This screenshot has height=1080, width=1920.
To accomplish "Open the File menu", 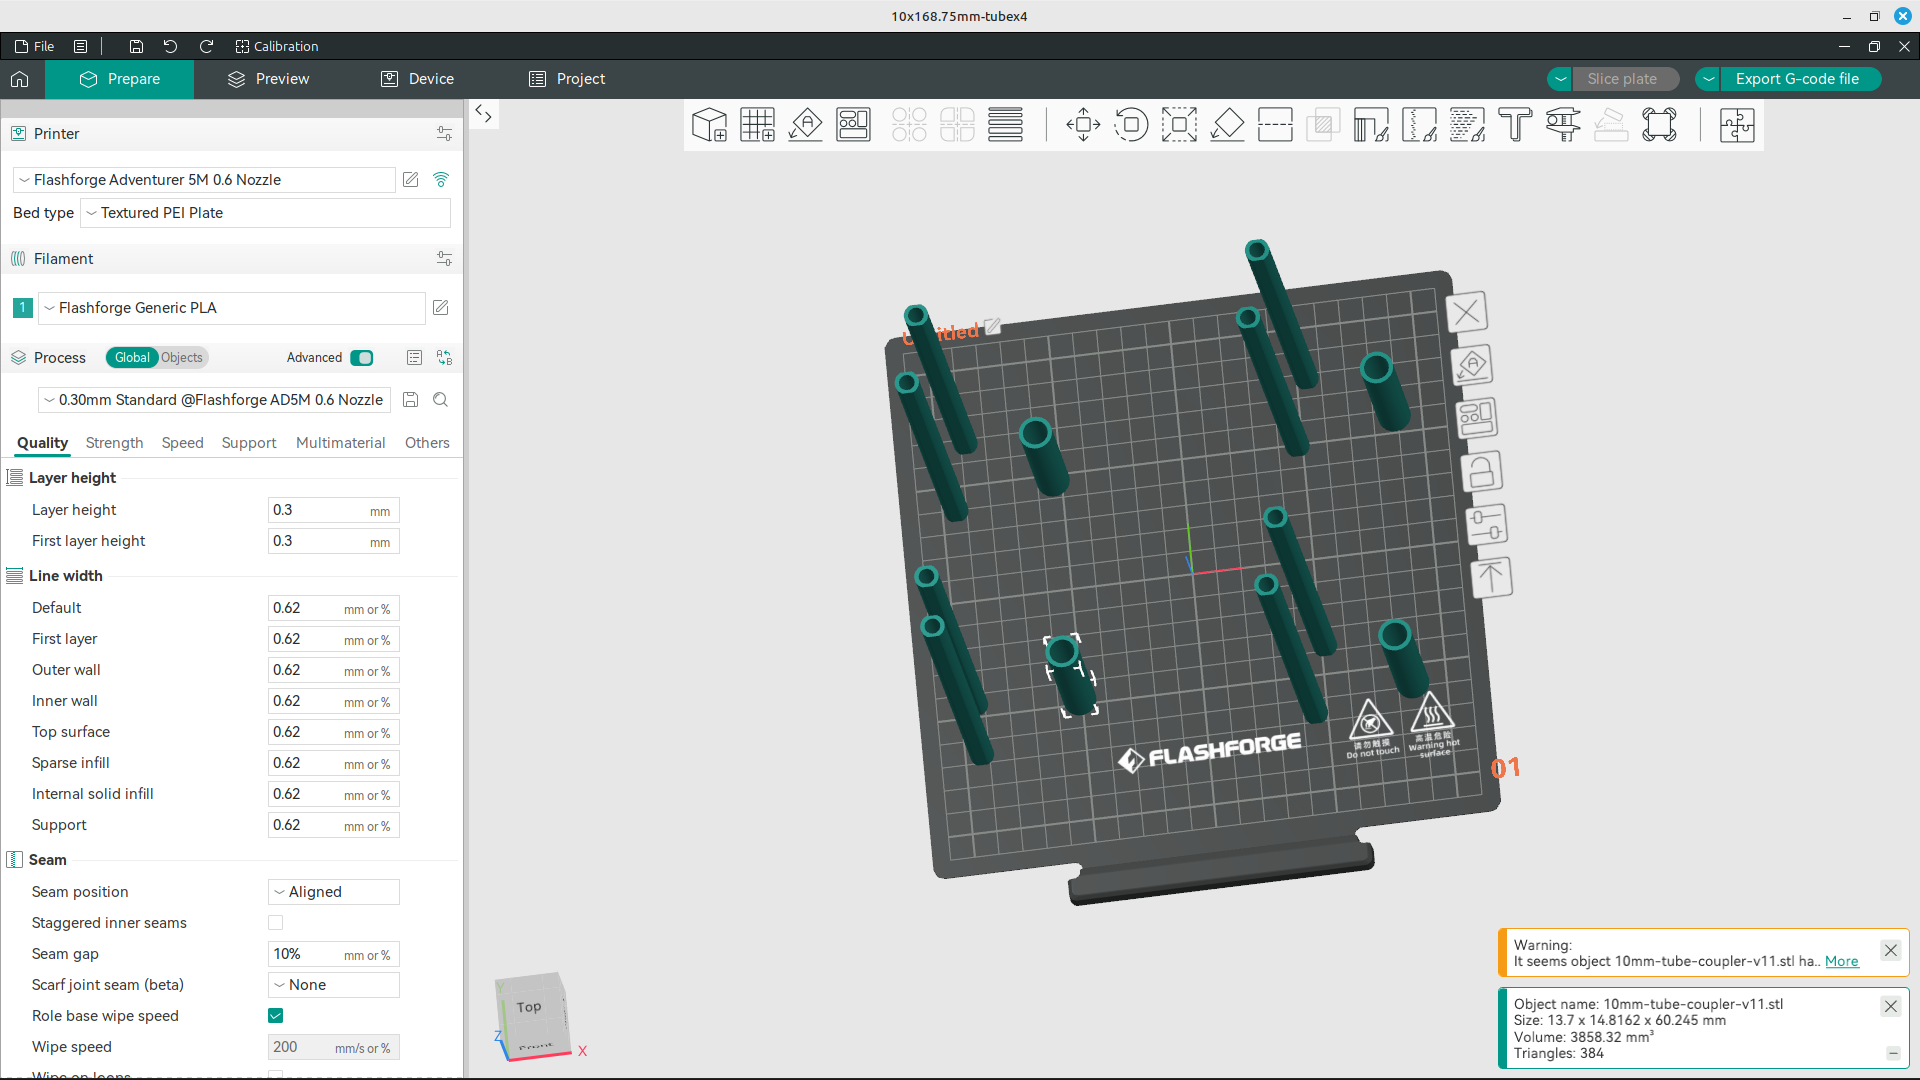I will click(35, 46).
